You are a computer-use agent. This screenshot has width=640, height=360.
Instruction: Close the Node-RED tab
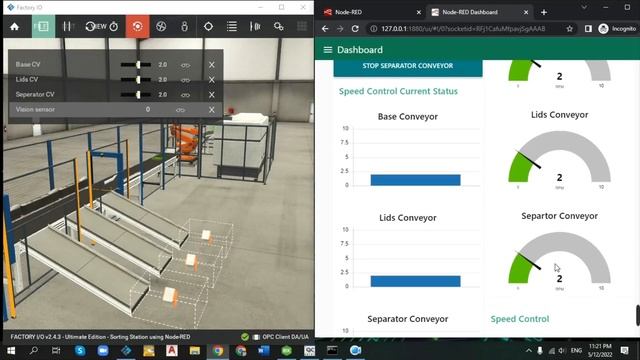(x=418, y=12)
